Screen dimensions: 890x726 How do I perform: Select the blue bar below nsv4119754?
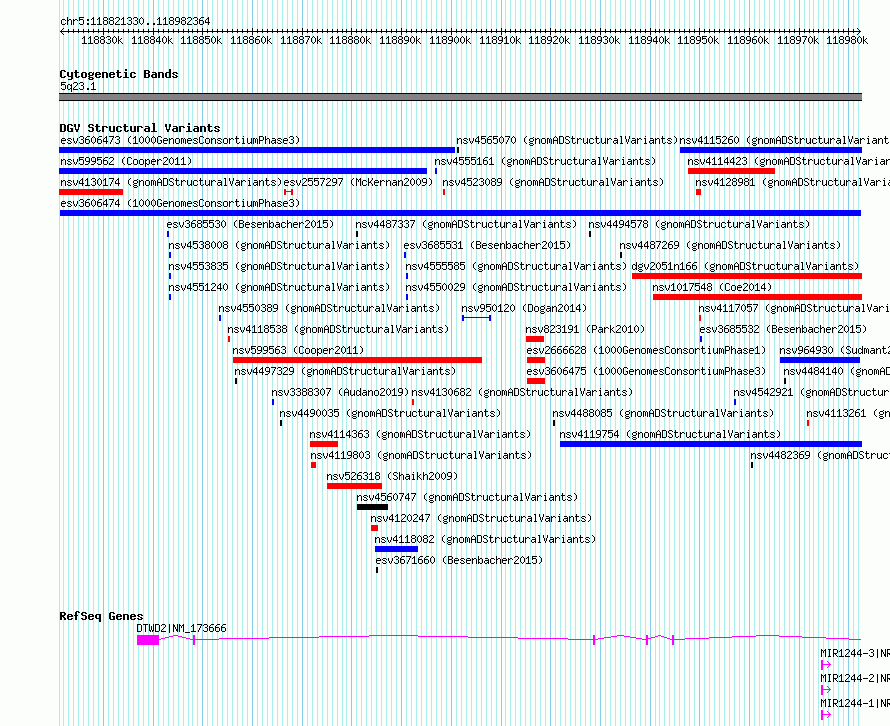711,444
